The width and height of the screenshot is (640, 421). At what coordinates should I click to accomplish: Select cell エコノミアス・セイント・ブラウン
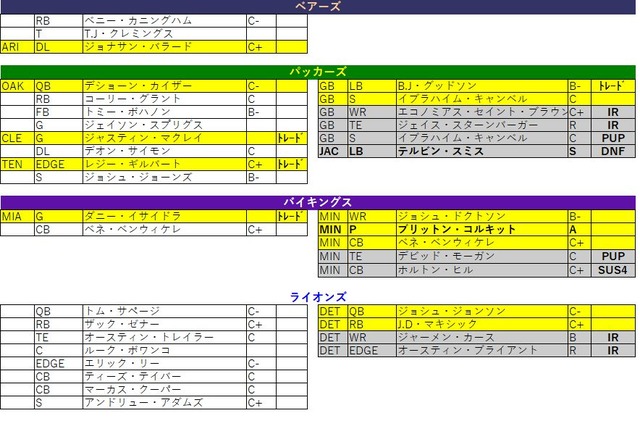482,112
